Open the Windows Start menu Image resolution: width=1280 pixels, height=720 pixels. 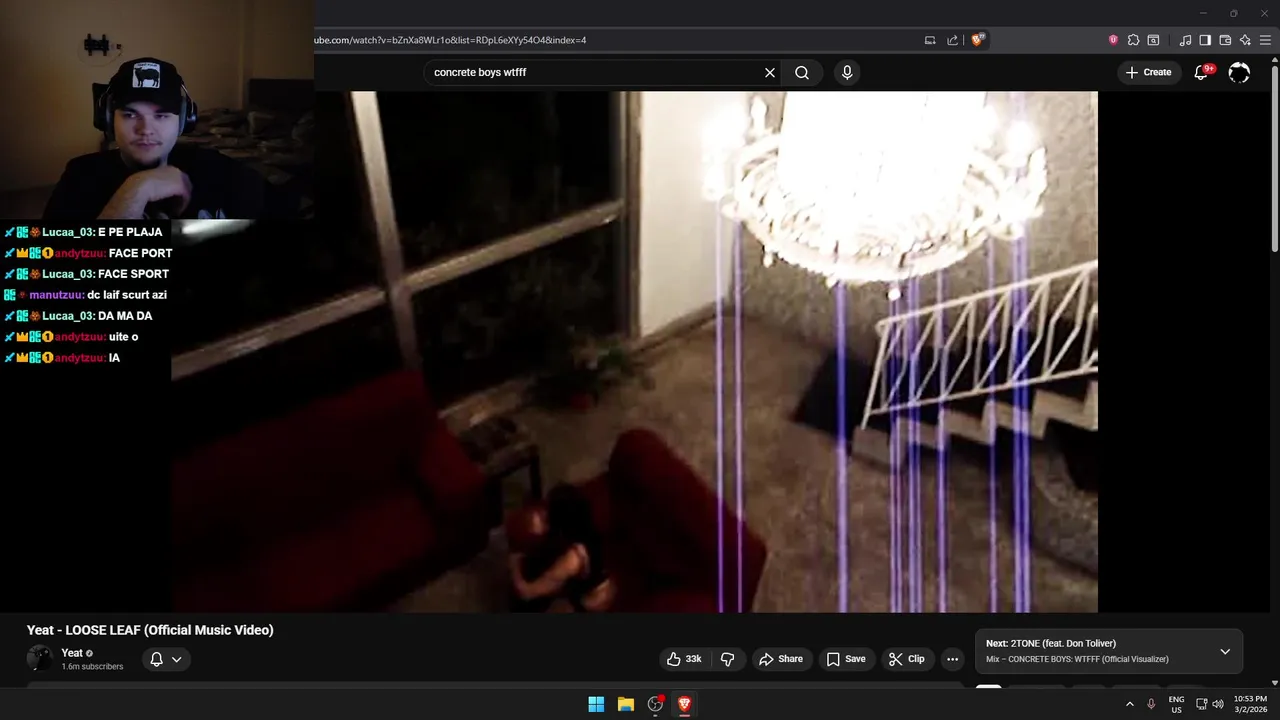596,704
